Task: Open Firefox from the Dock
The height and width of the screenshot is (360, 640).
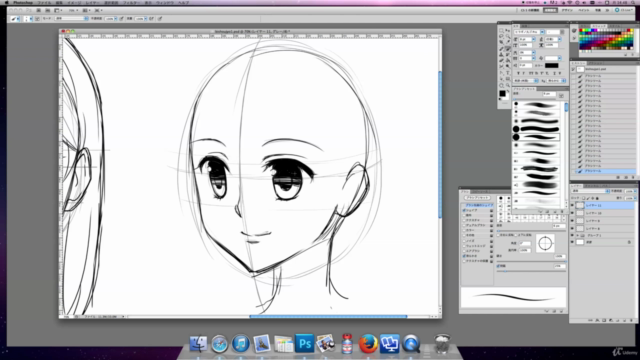Action: coord(368,344)
